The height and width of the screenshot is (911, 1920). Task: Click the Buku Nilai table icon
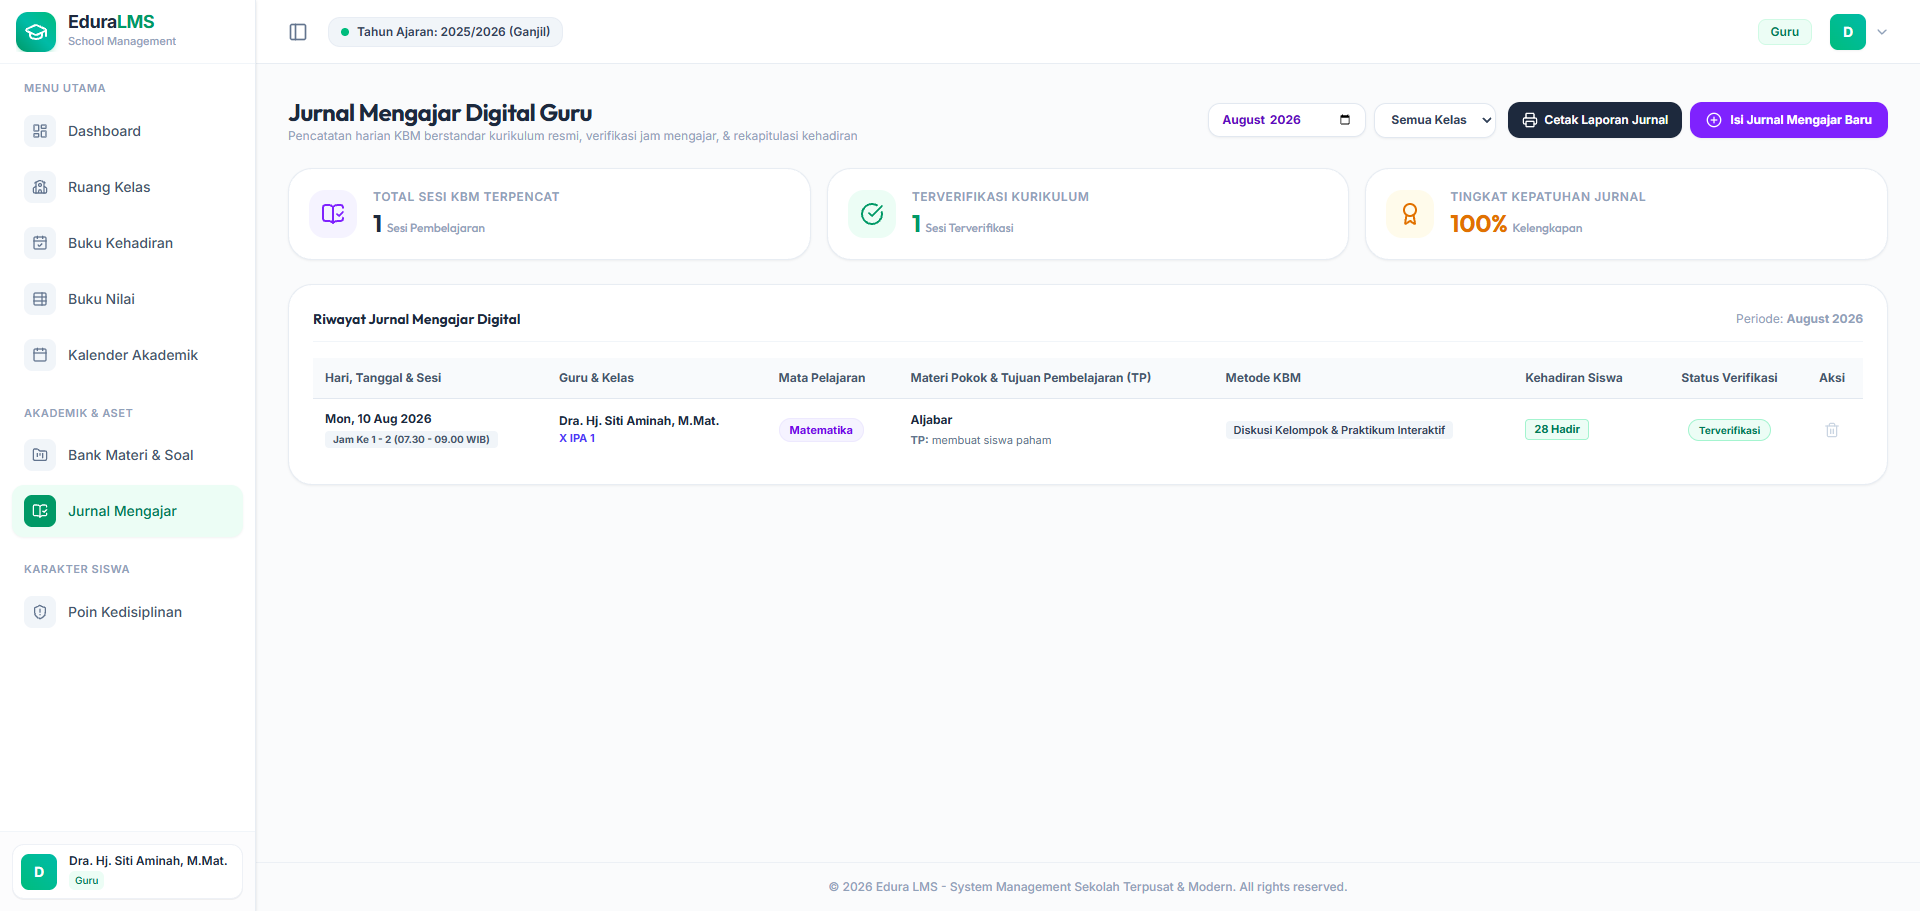tap(40, 299)
